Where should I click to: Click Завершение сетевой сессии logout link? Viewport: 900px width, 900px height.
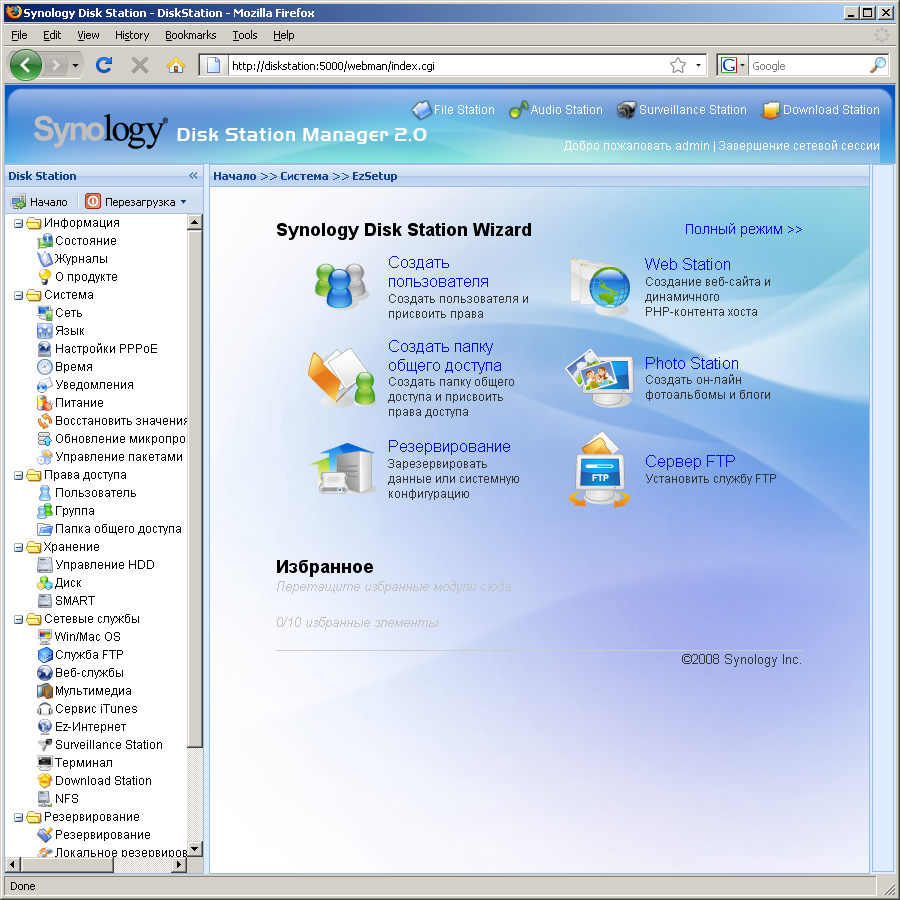tap(798, 146)
